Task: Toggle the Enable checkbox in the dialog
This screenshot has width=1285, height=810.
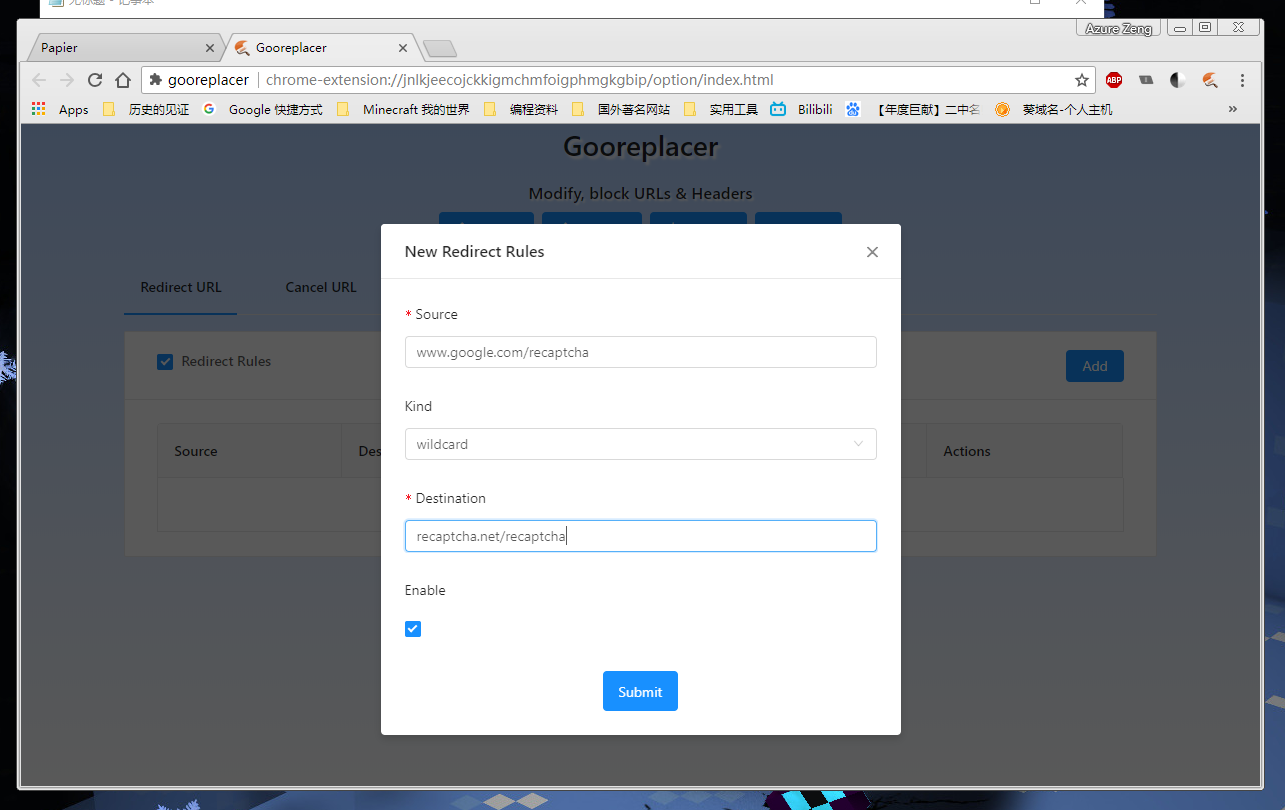Action: pyautogui.click(x=413, y=629)
